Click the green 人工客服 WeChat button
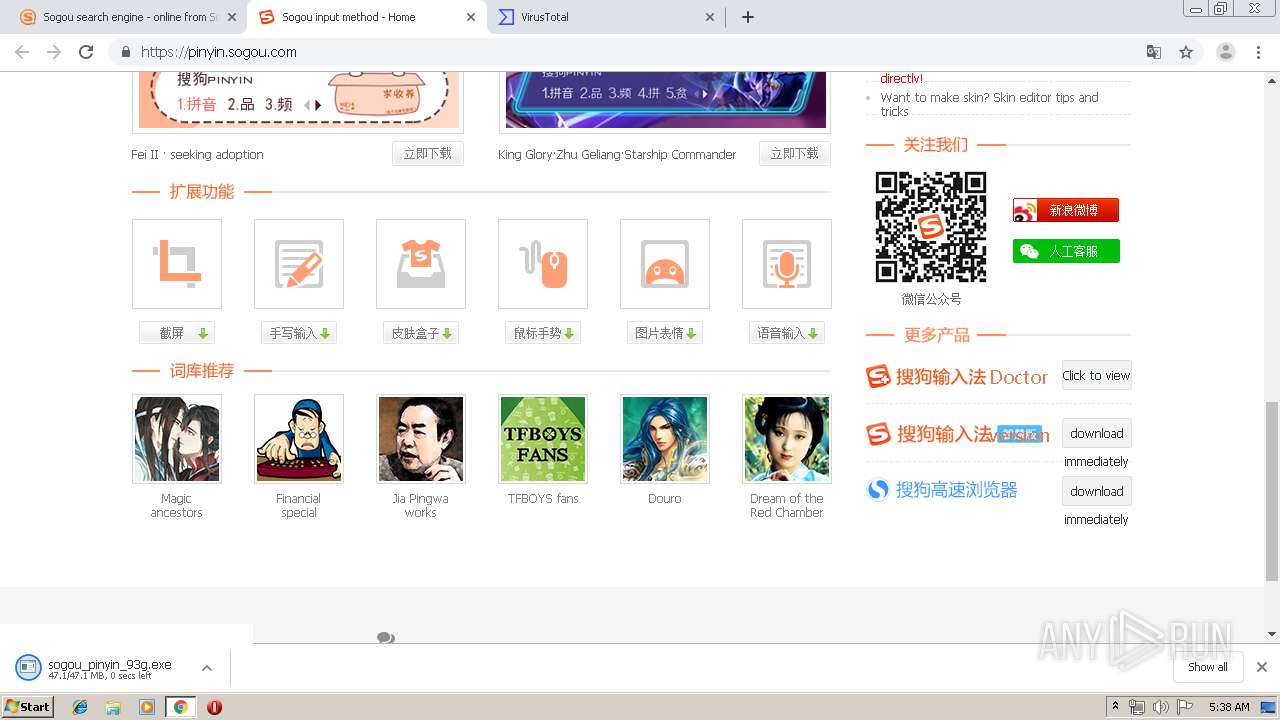Viewport: 1280px width, 720px height. (x=1066, y=251)
